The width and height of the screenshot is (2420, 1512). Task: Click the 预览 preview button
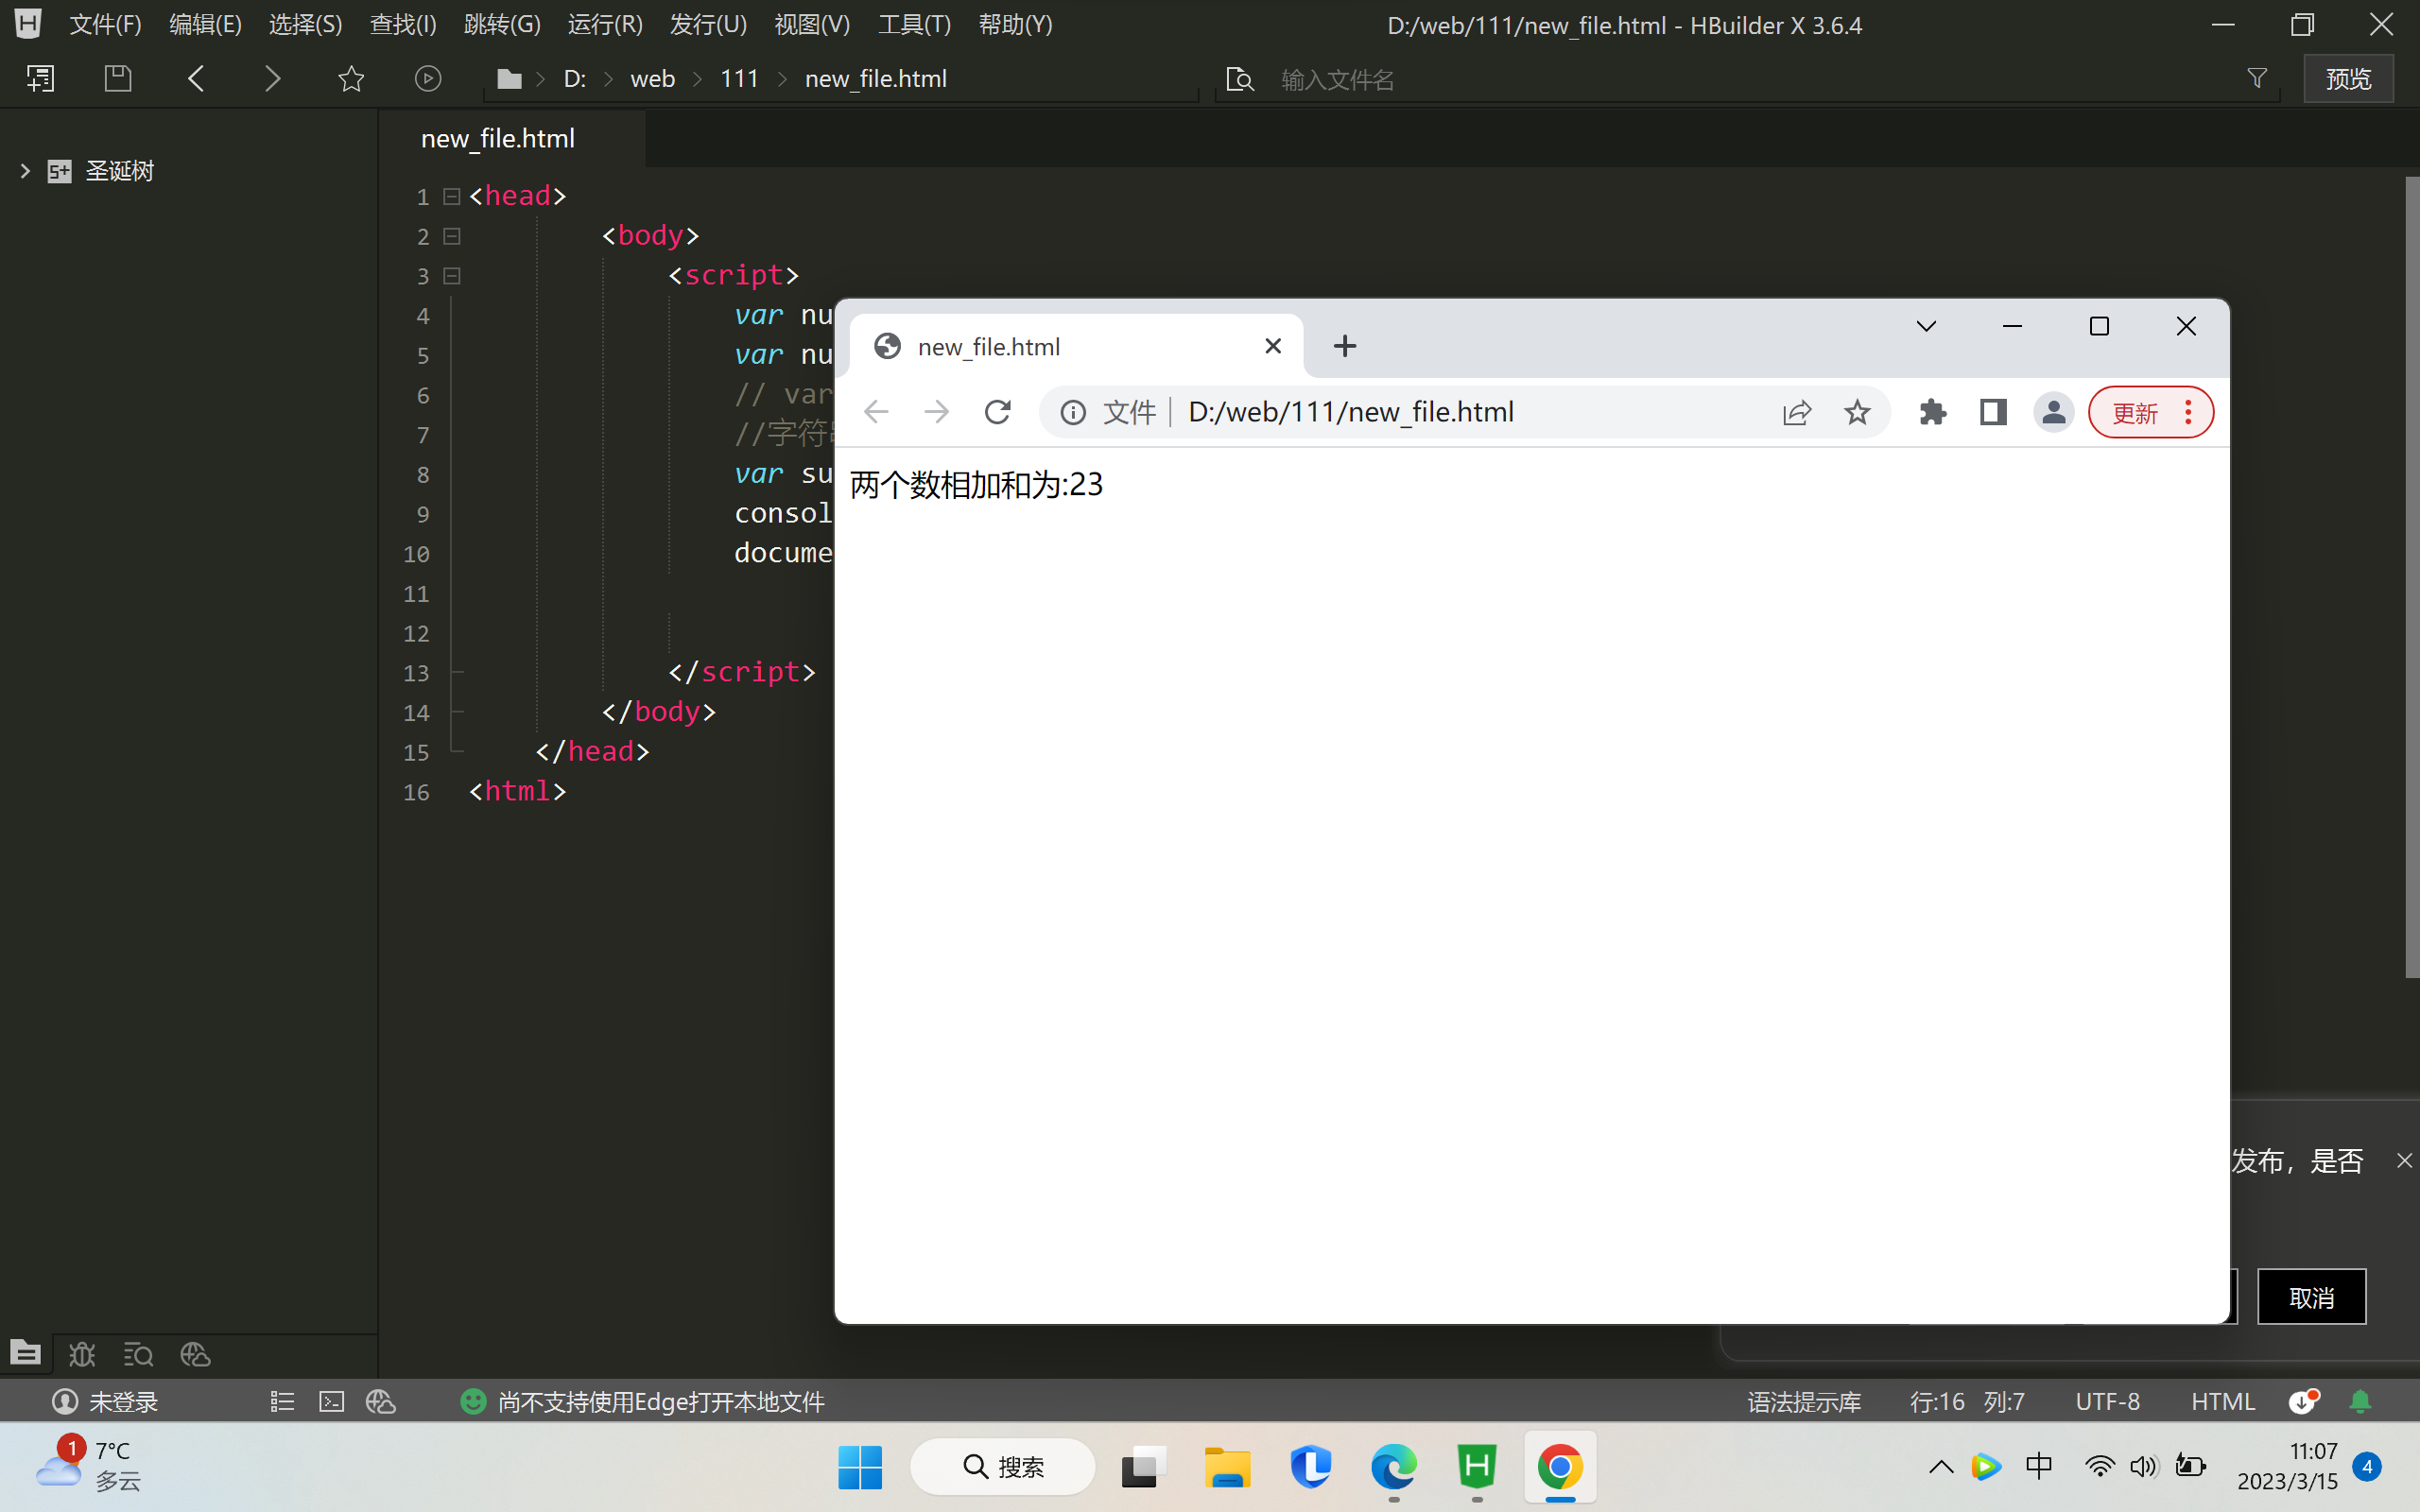pyautogui.click(x=2347, y=78)
